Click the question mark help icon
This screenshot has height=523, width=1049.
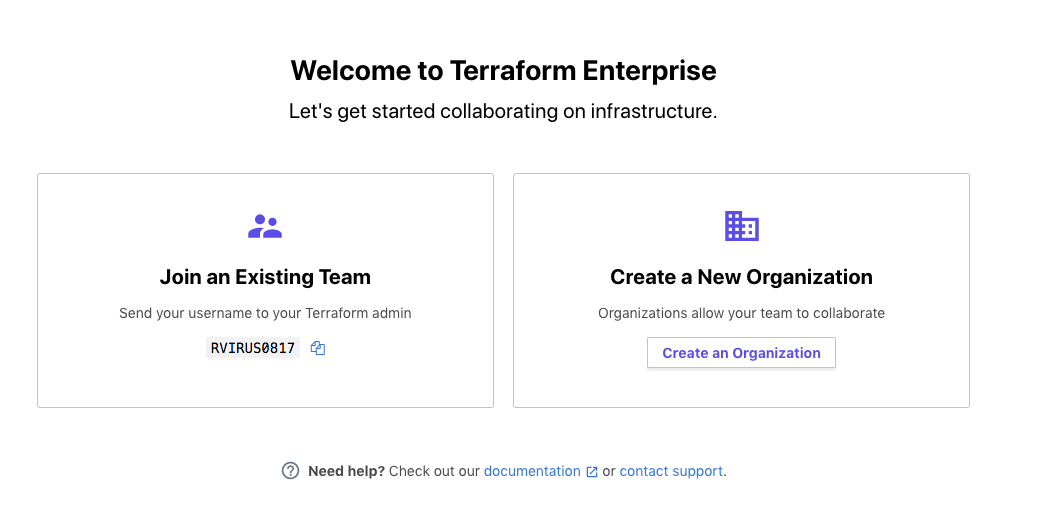290,471
